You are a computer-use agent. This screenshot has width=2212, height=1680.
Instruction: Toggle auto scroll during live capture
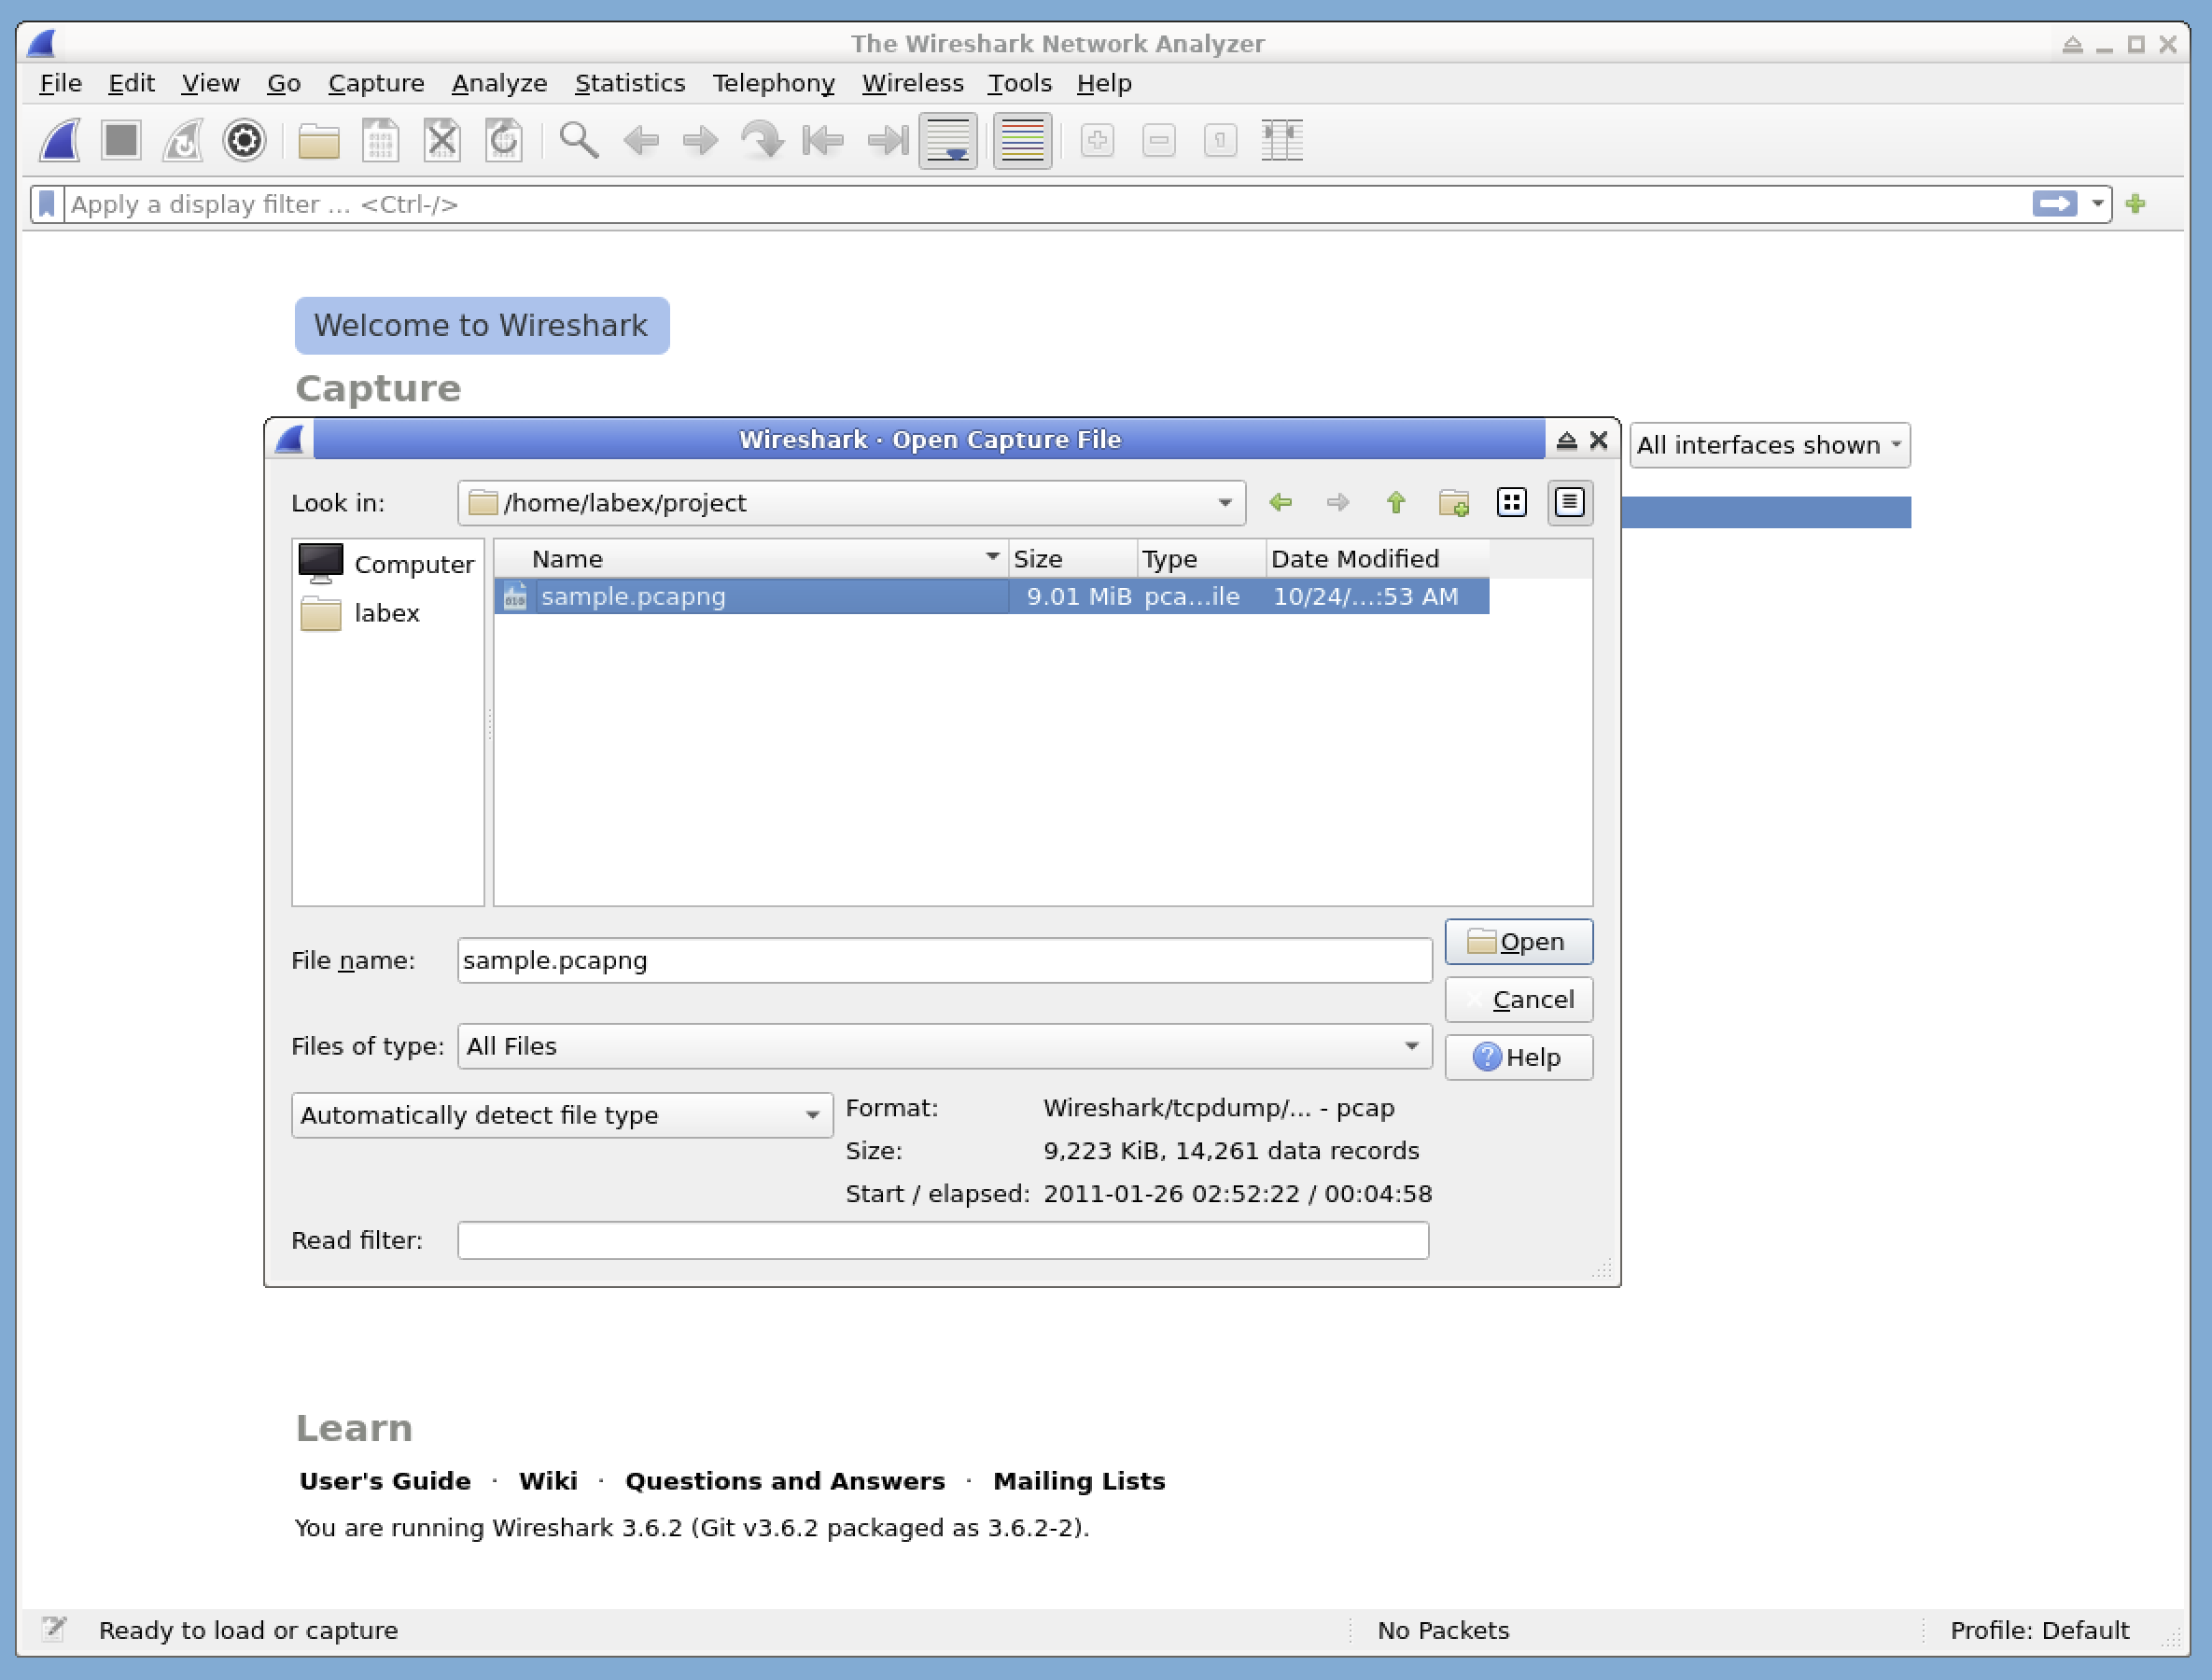(x=948, y=140)
